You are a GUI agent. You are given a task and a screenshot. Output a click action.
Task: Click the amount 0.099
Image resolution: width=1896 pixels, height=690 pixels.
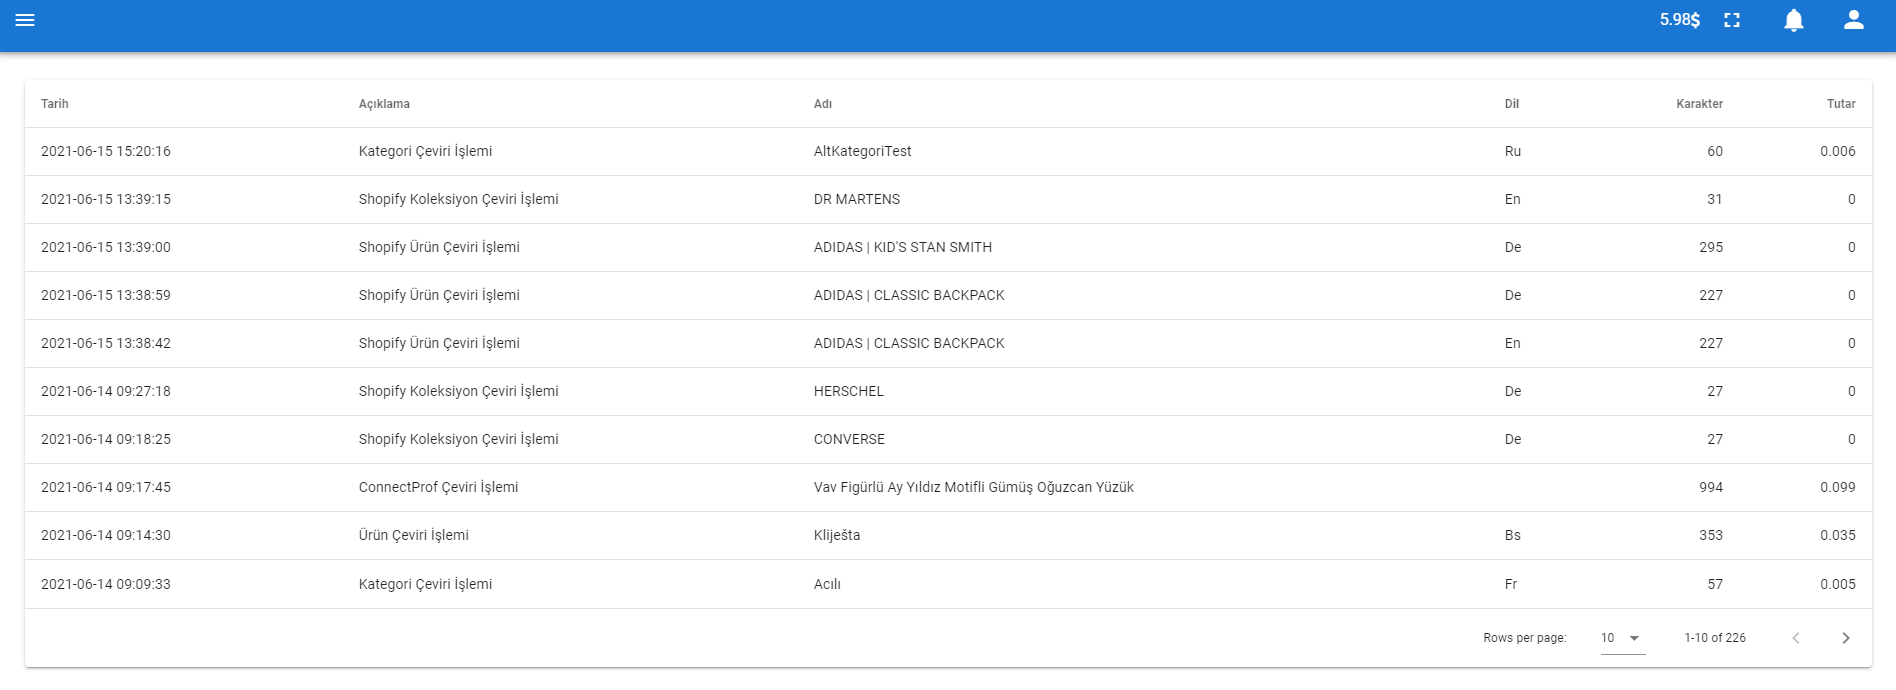click(1838, 488)
